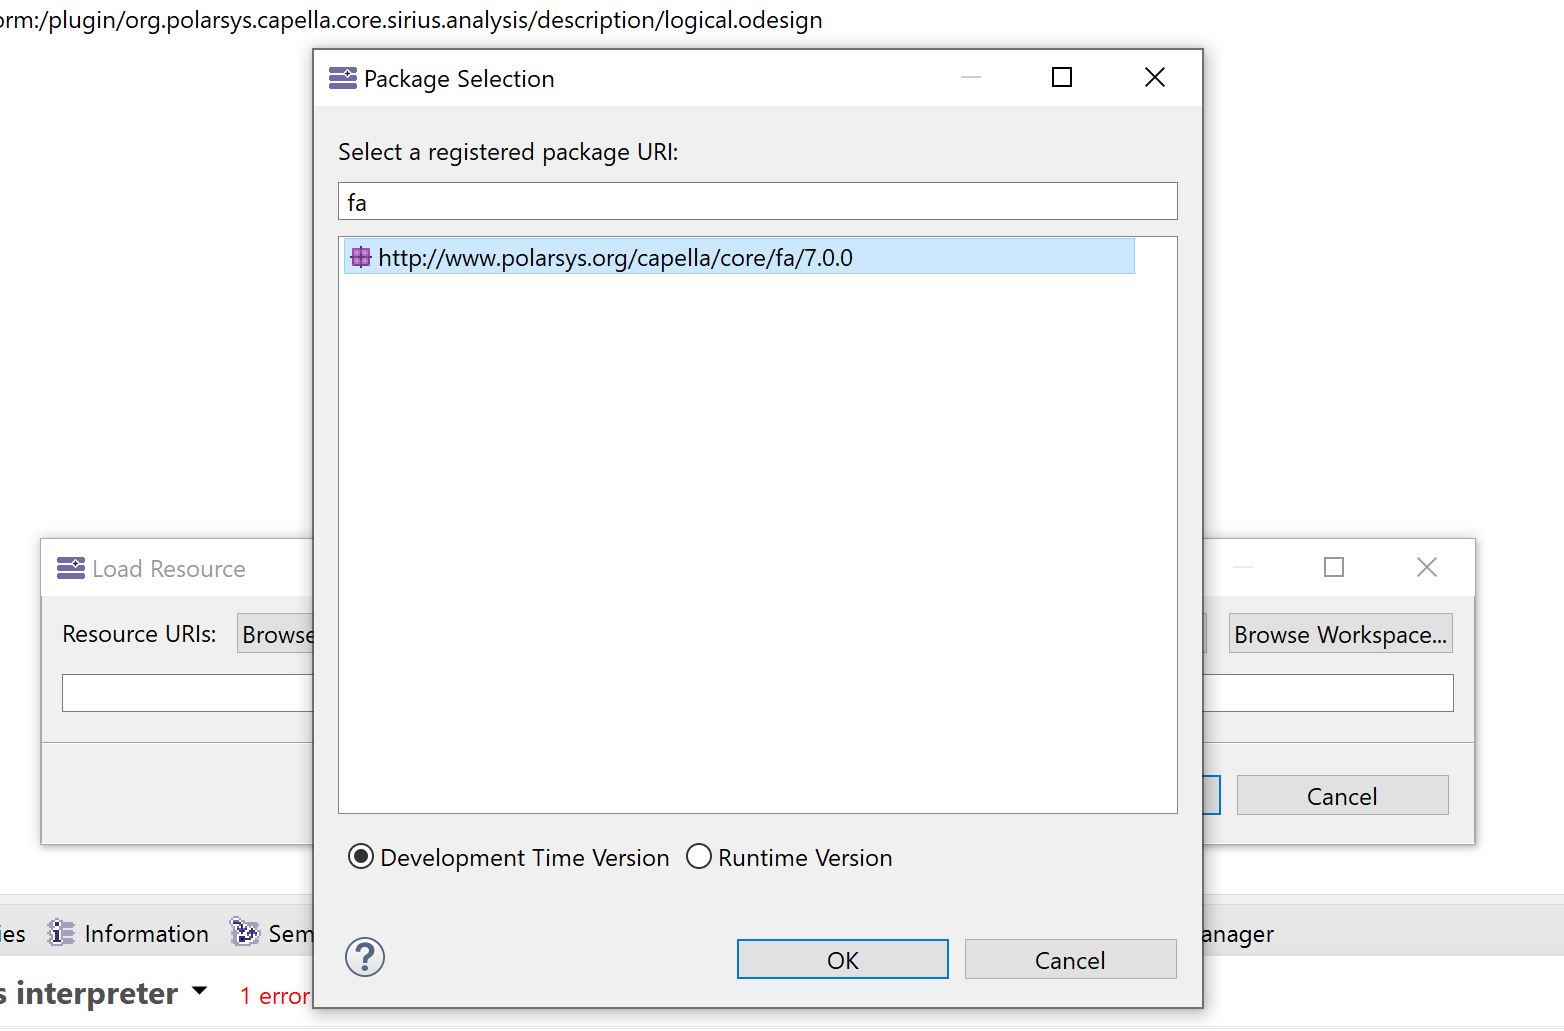Open Browse Workspace... in Load Resource
The height and width of the screenshot is (1031, 1564).
pos(1340,634)
